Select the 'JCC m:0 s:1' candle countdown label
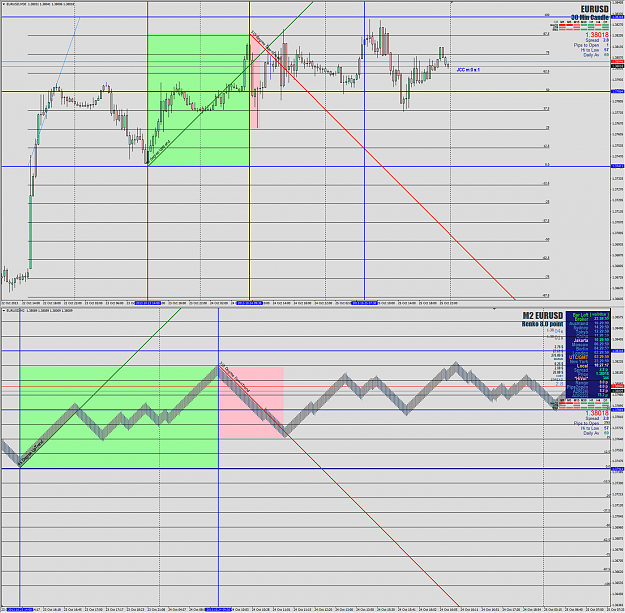The width and height of the screenshot is (625, 613). point(468,70)
